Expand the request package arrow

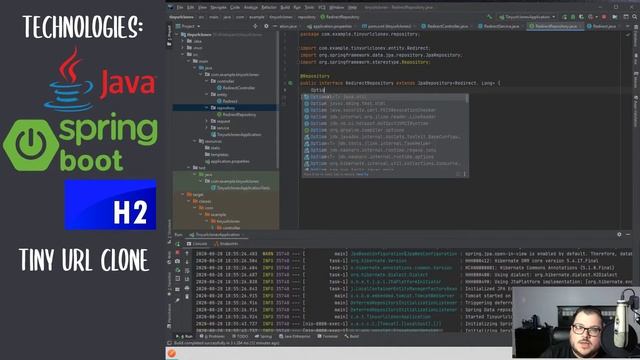point(207,121)
